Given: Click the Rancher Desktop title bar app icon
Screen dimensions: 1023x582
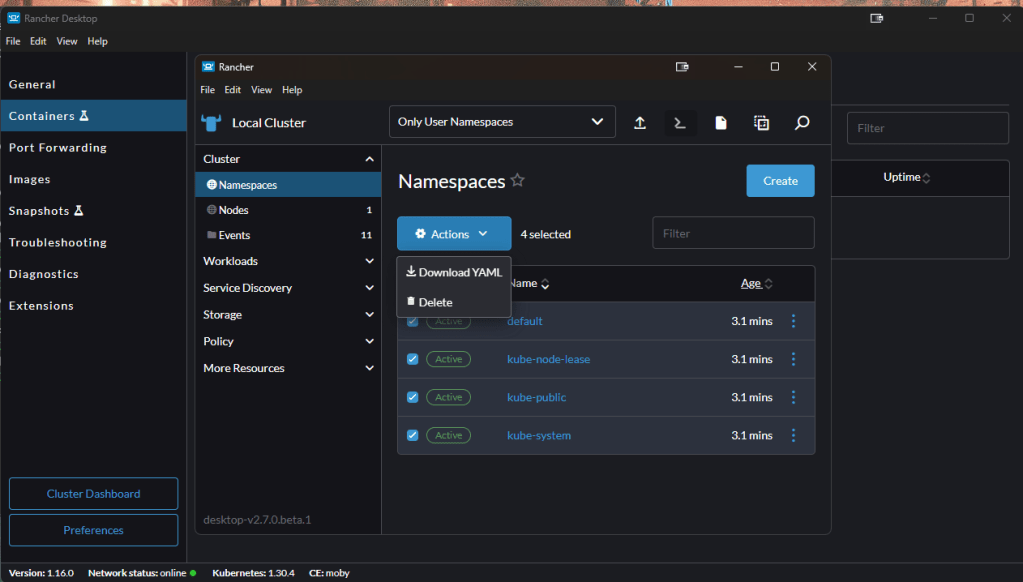Looking at the screenshot, I should (x=14, y=18).
